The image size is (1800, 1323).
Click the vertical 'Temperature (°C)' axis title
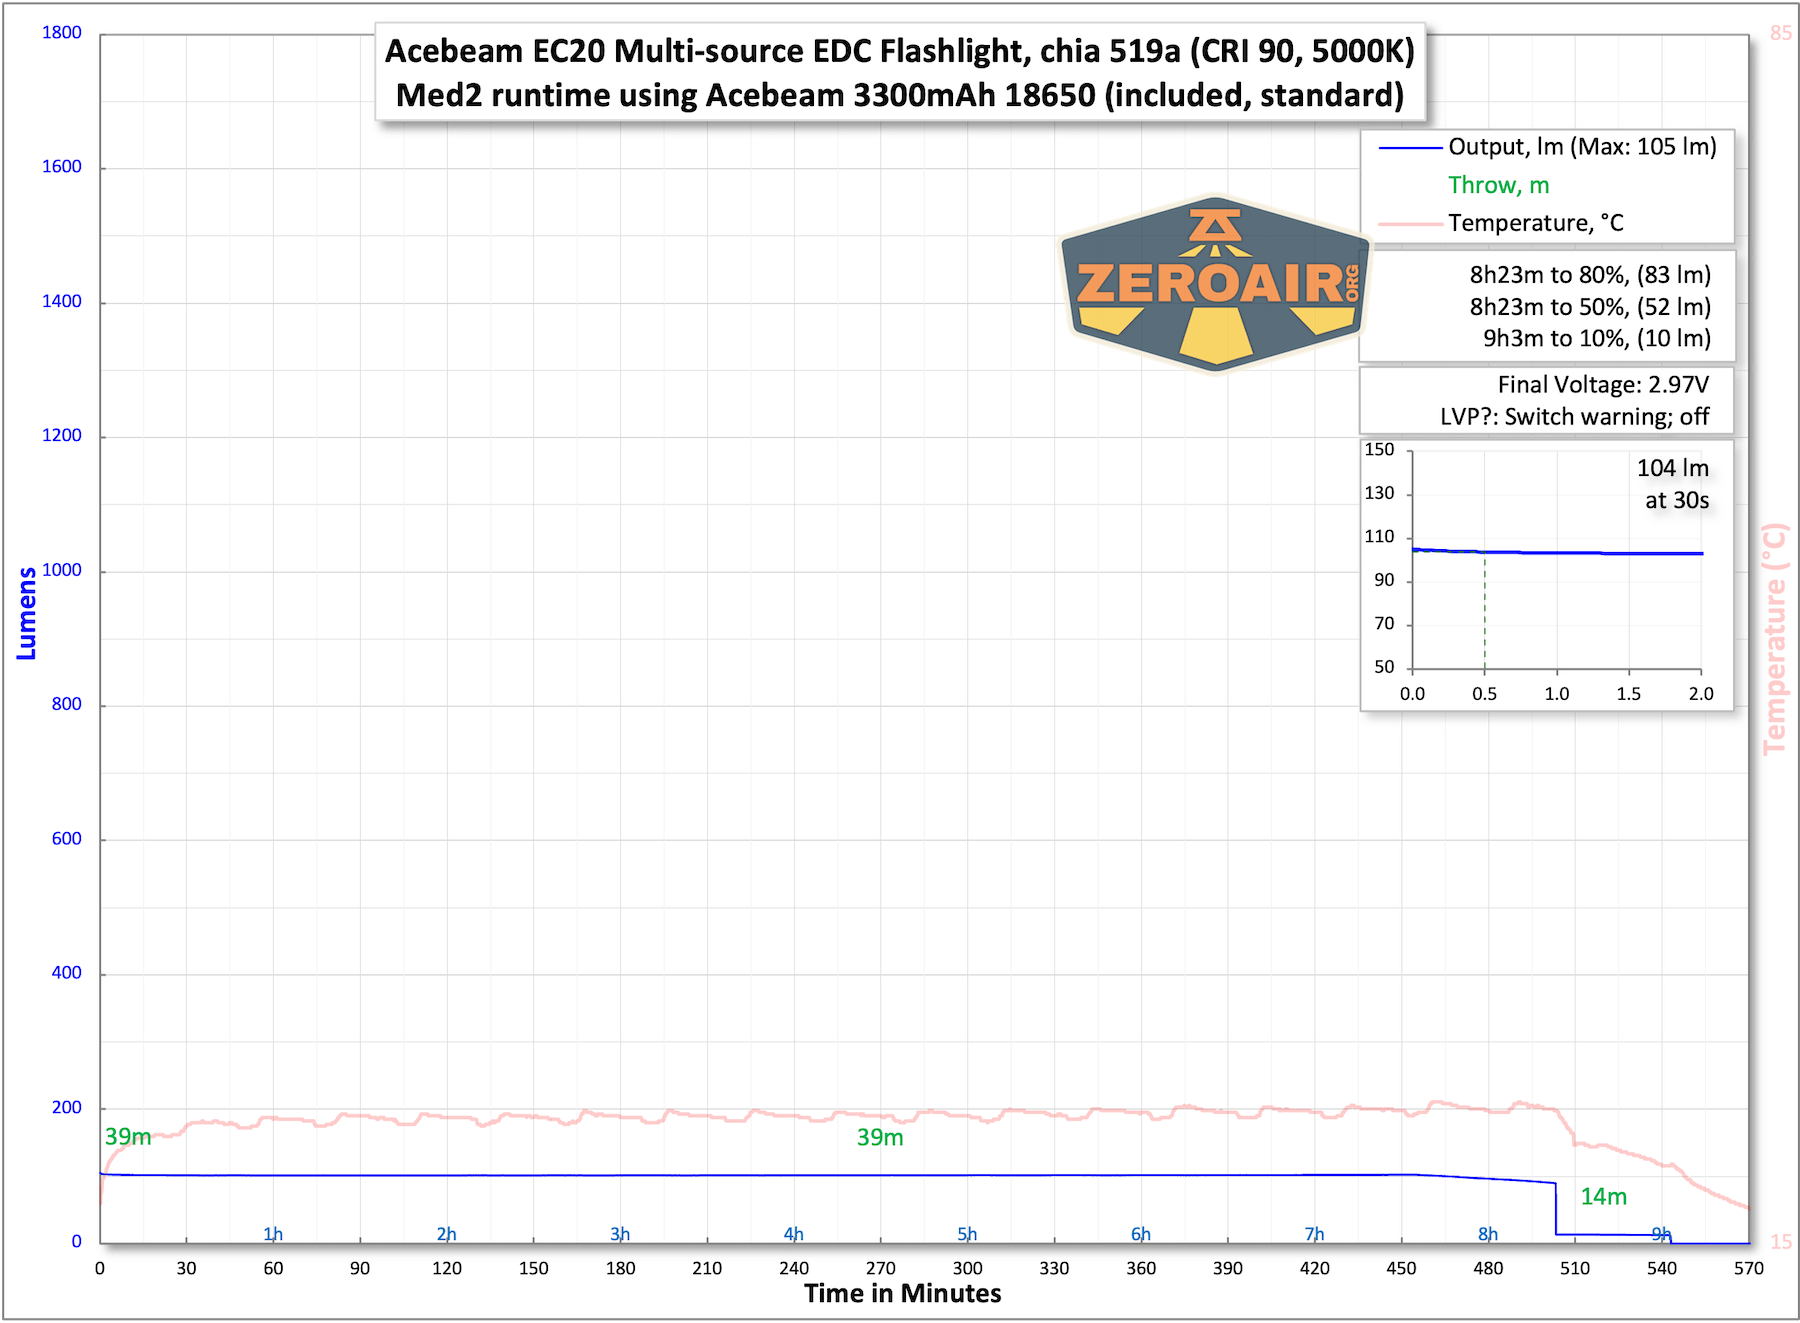tap(1774, 639)
